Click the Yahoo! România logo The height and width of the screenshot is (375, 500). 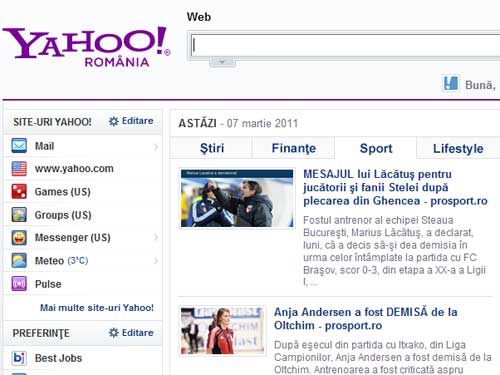(87, 47)
